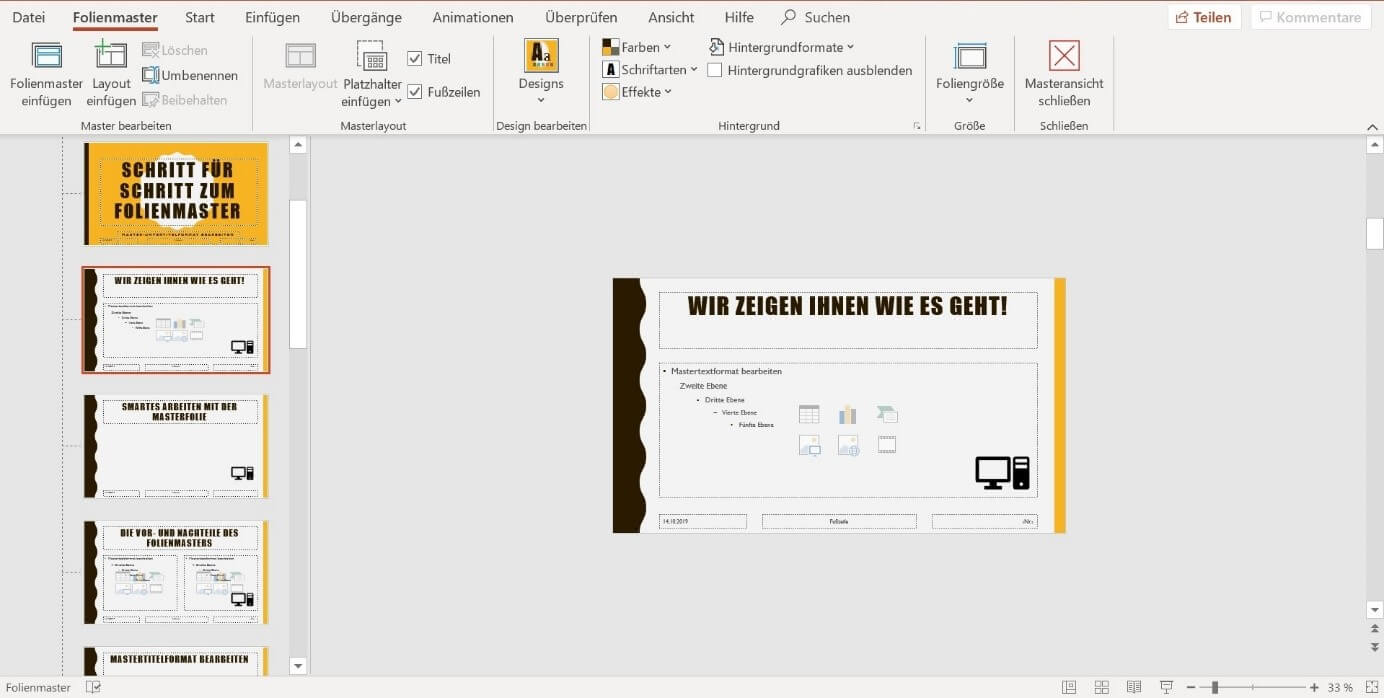
Task: Click Umbenennen in Master bearbeiten
Action: point(190,75)
